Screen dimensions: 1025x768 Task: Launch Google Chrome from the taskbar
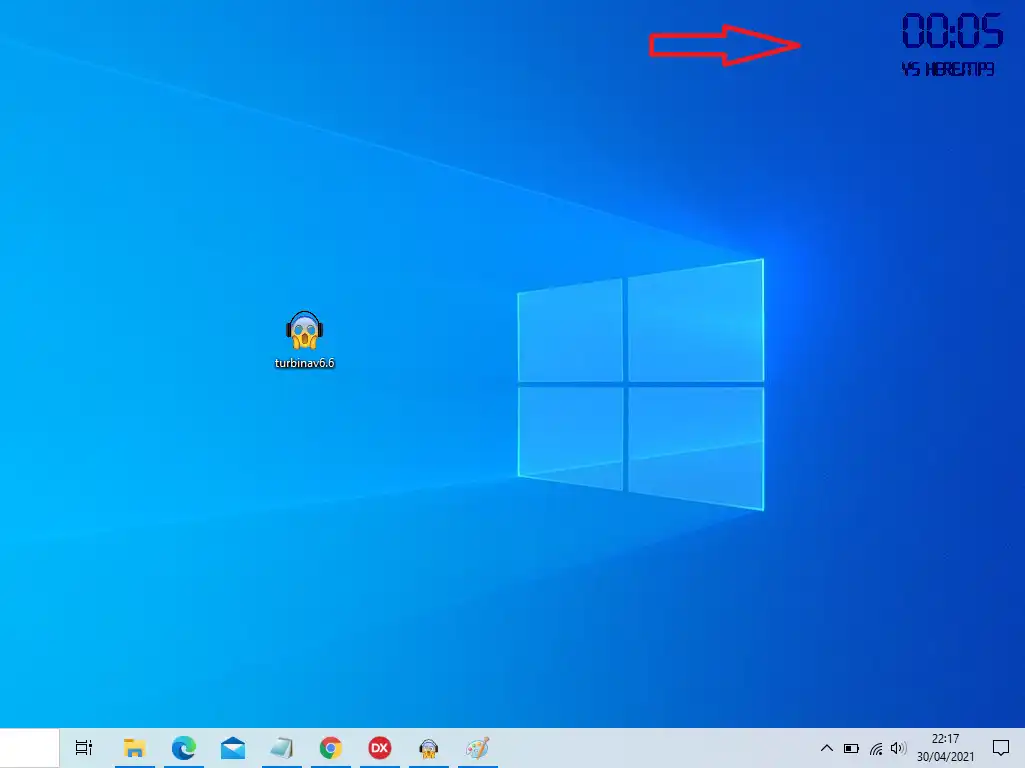tap(331, 748)
